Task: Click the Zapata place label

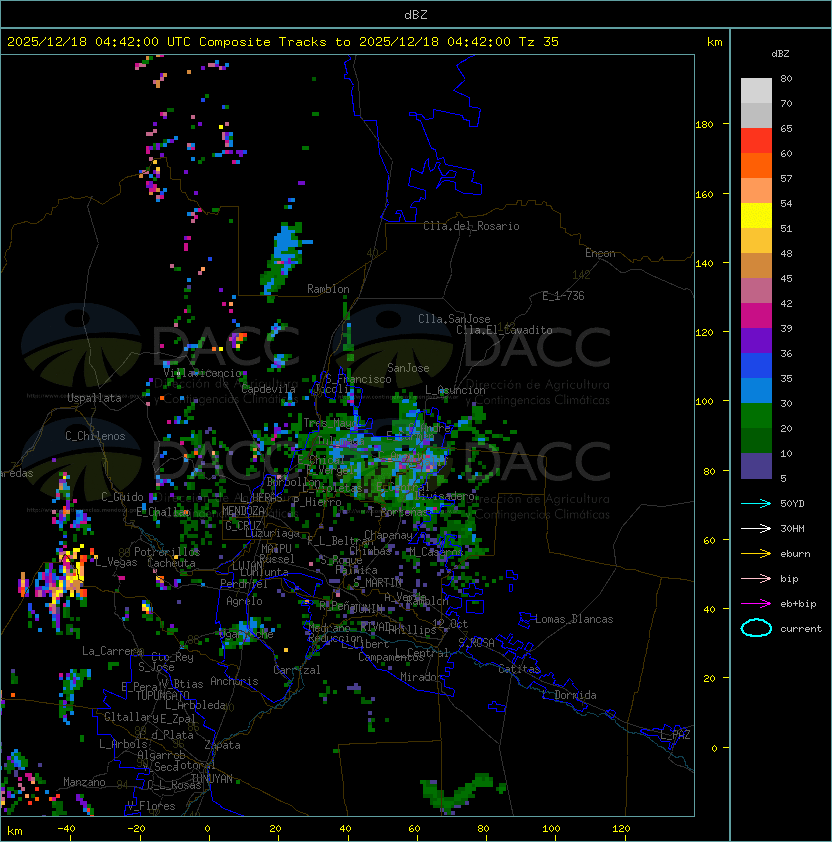Action: coord(222,745)
